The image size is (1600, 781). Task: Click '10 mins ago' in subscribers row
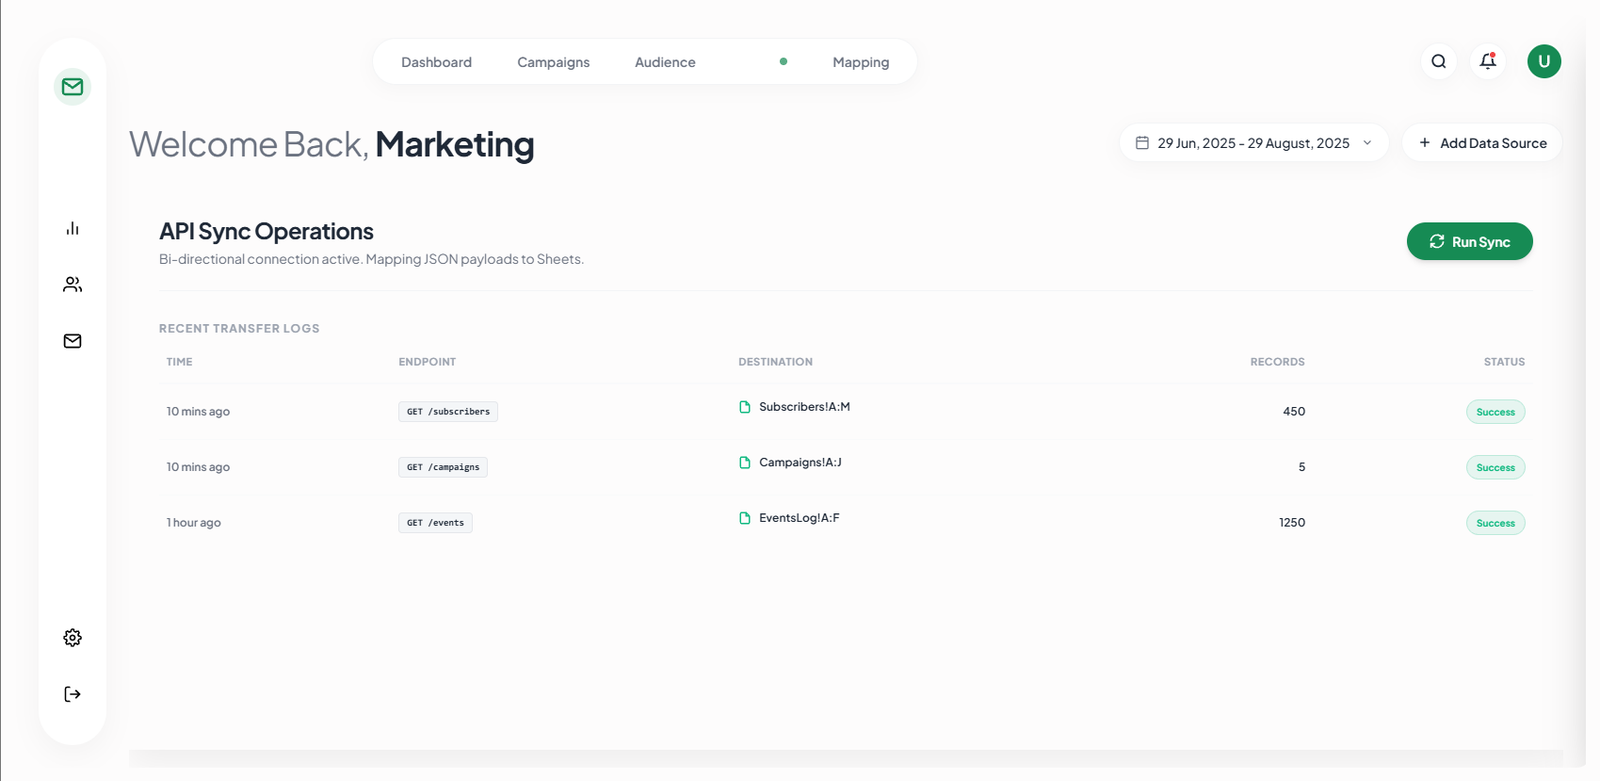point(198,412)
